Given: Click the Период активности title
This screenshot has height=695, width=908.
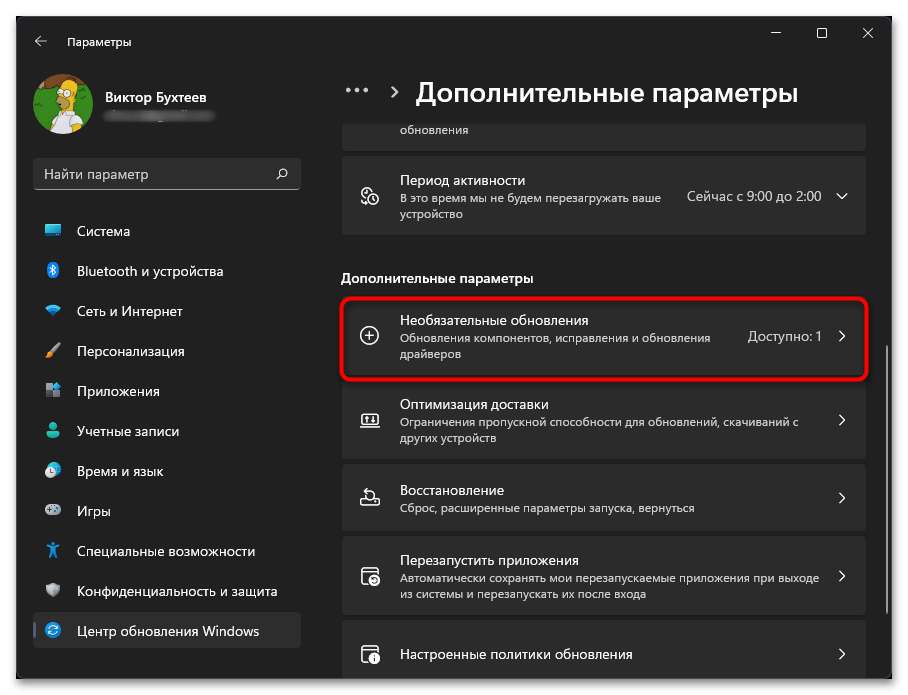Looking at the screenshot, I should [x=462, y=180].
